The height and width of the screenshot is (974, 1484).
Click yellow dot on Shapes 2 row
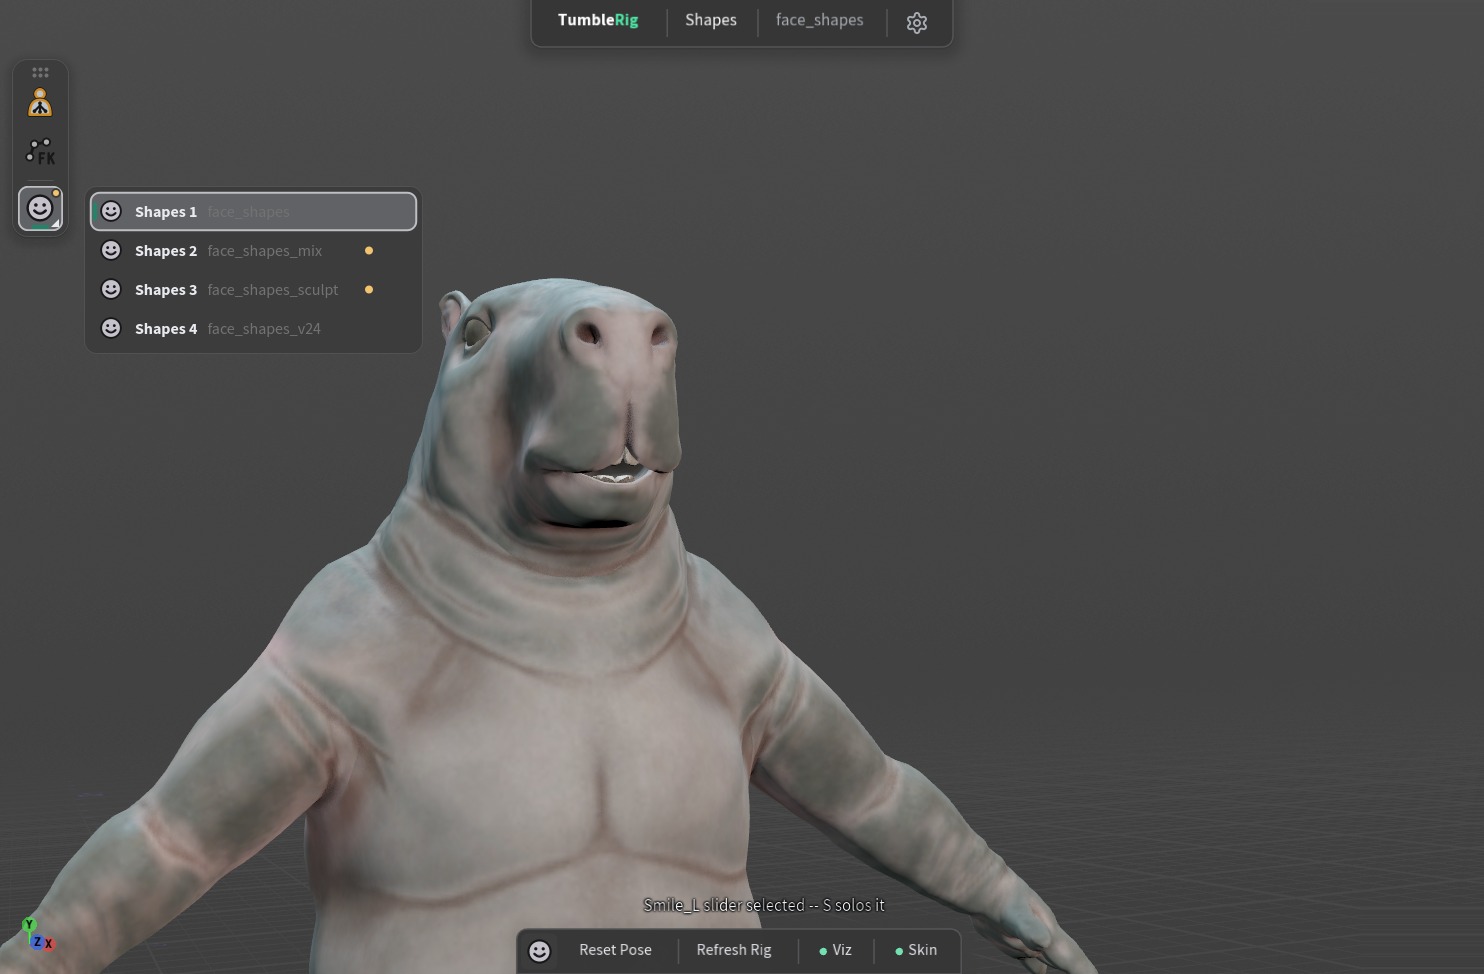click(x=369, y=251)
